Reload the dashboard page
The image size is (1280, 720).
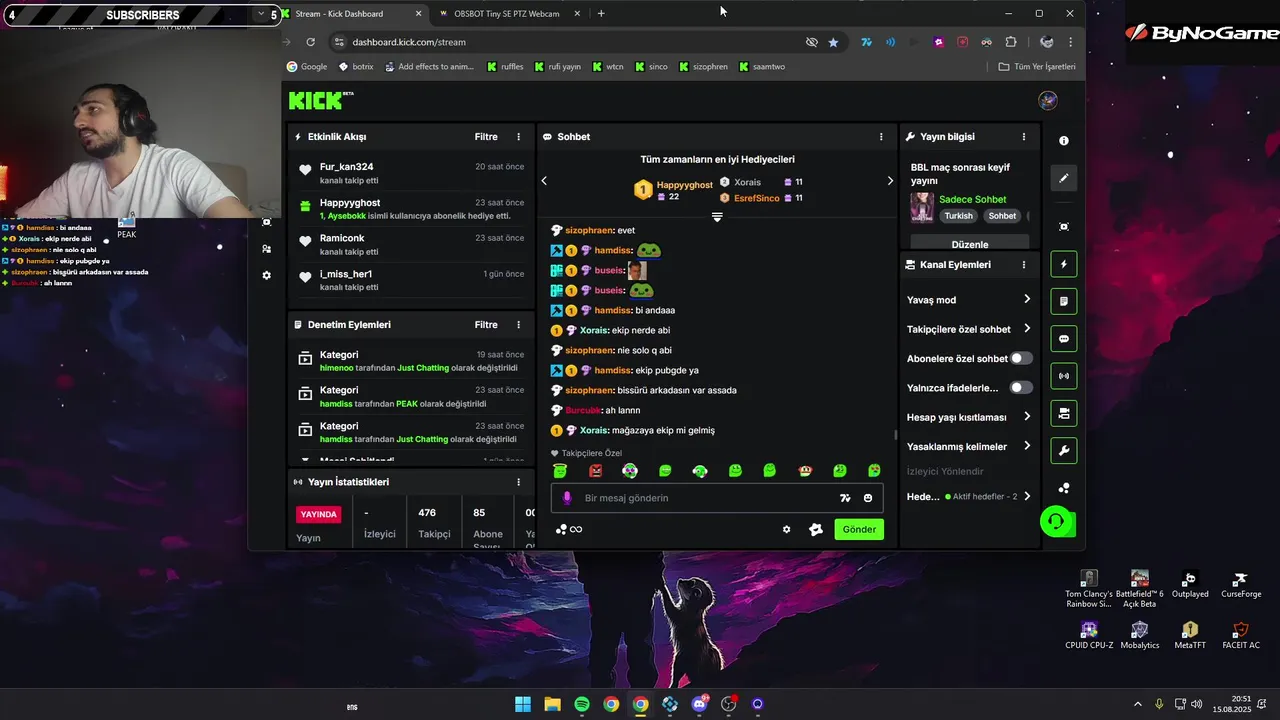coord(310,42)
